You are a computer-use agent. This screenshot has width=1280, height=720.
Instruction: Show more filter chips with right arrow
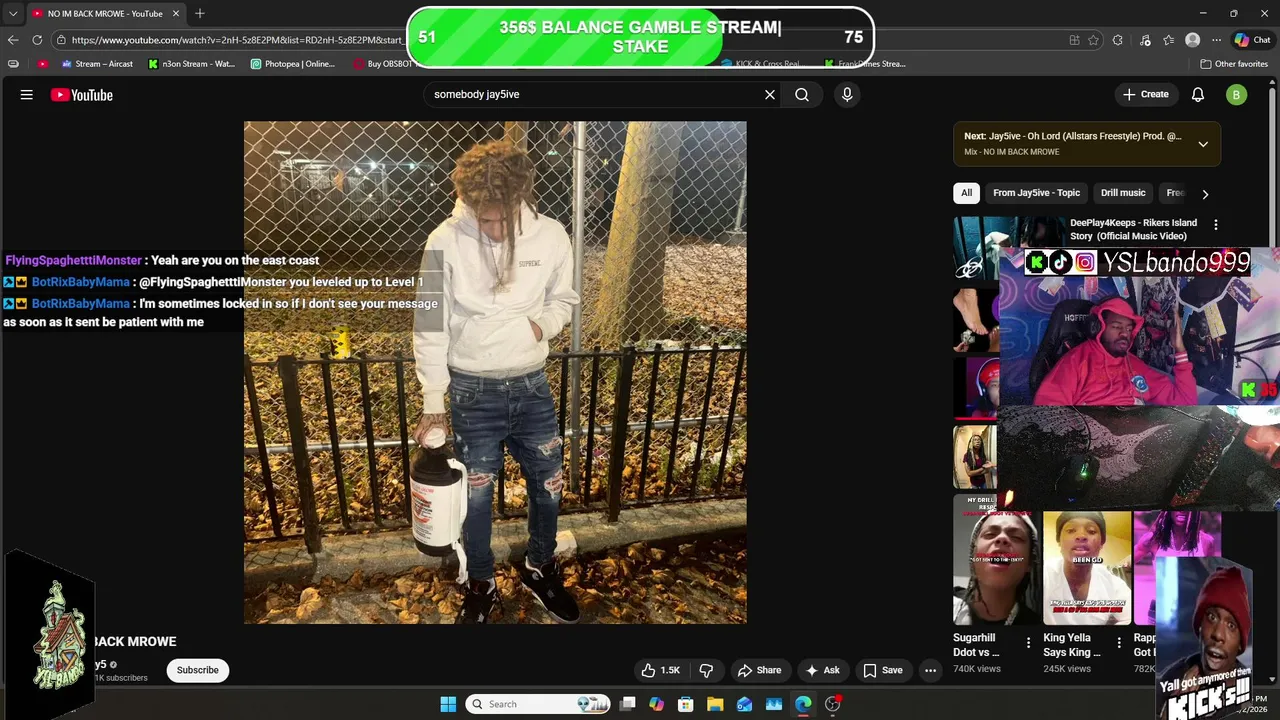(x=1205, y=194)
